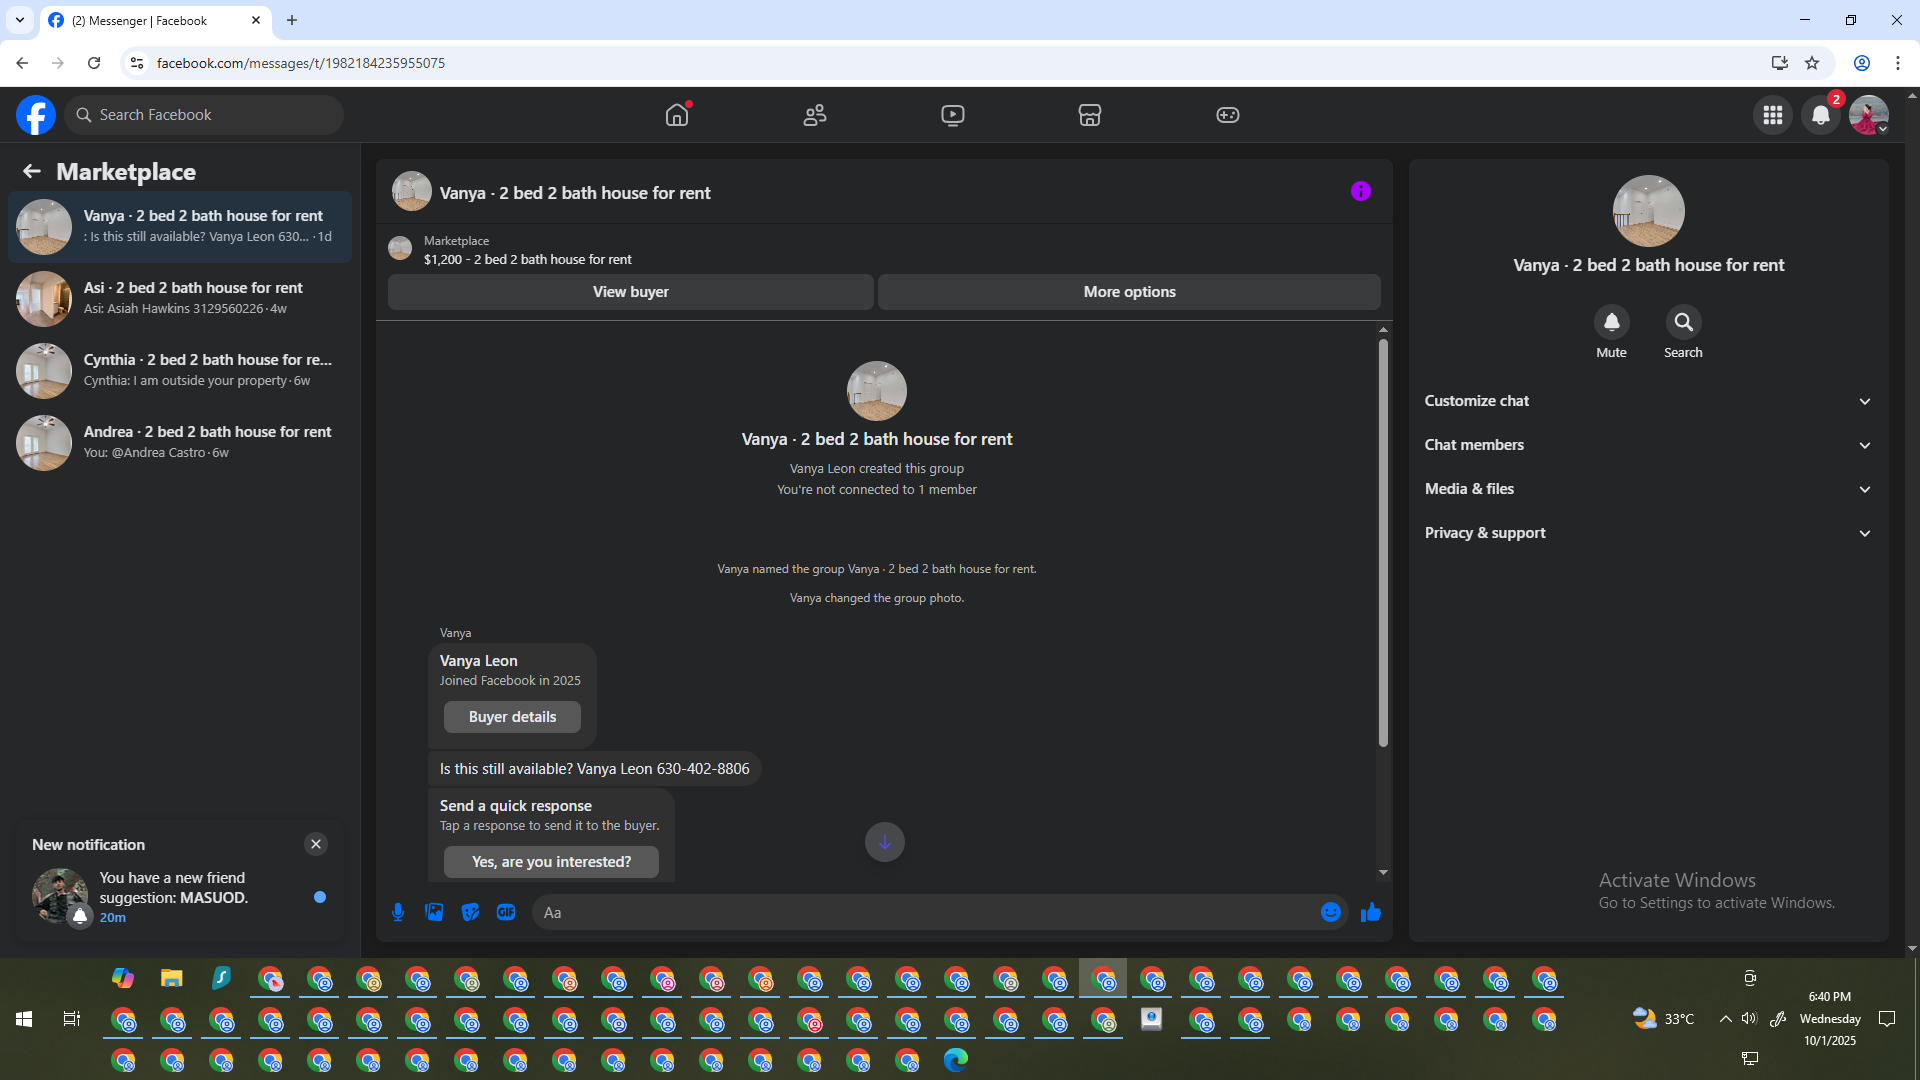Jump to latest message with down arrow

coord(885,842)
